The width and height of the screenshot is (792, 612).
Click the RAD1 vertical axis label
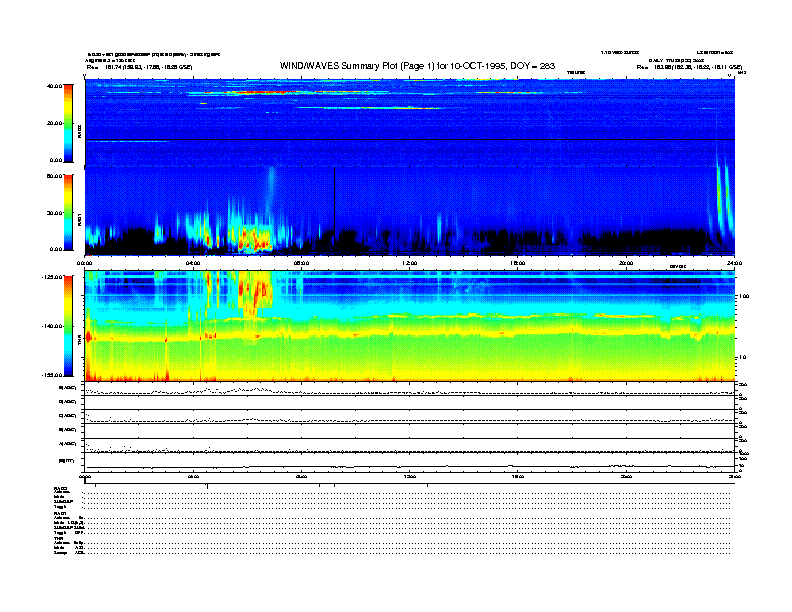pyautogui.click(x=80, y=220)
